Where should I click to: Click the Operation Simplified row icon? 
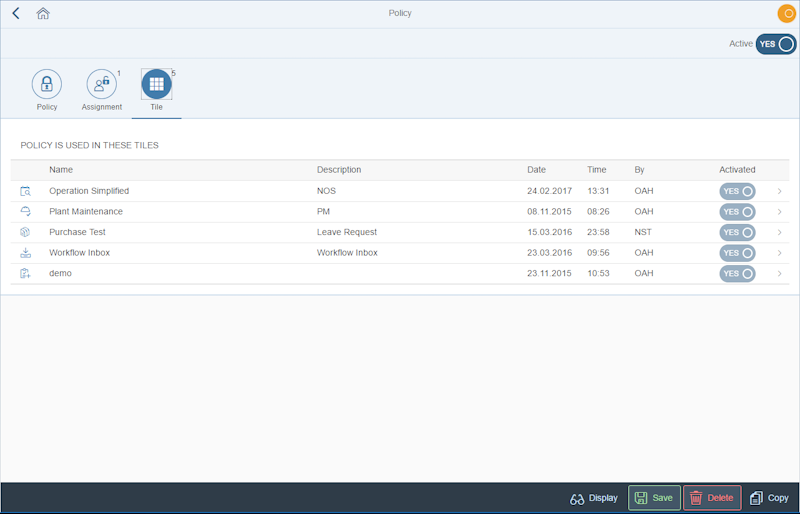pyautogui.click(x=26, y=191)
